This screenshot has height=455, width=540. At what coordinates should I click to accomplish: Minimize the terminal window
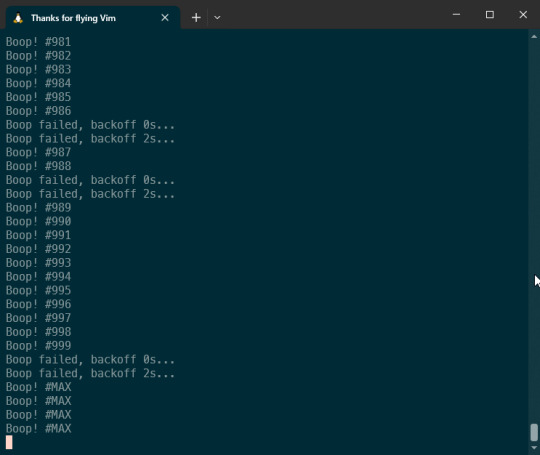(x=457, y=14)
